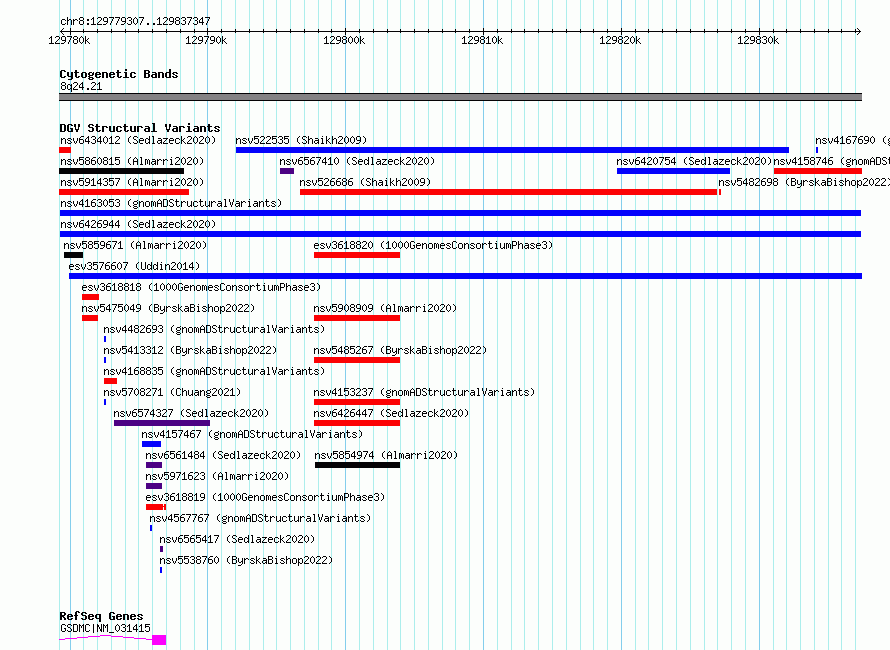Click the purple bar under nsv6574327 (Sedlazeck2020)
Image resolution: width=890 pixels, height=650 pixels.
pos(162,423)
